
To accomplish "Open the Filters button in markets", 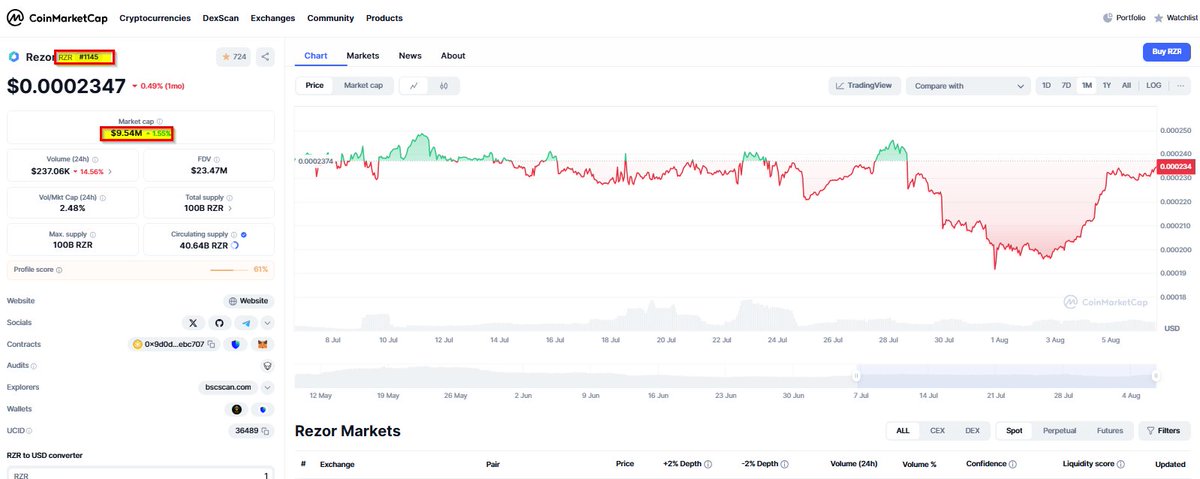I will click(x=1164, y=431).
